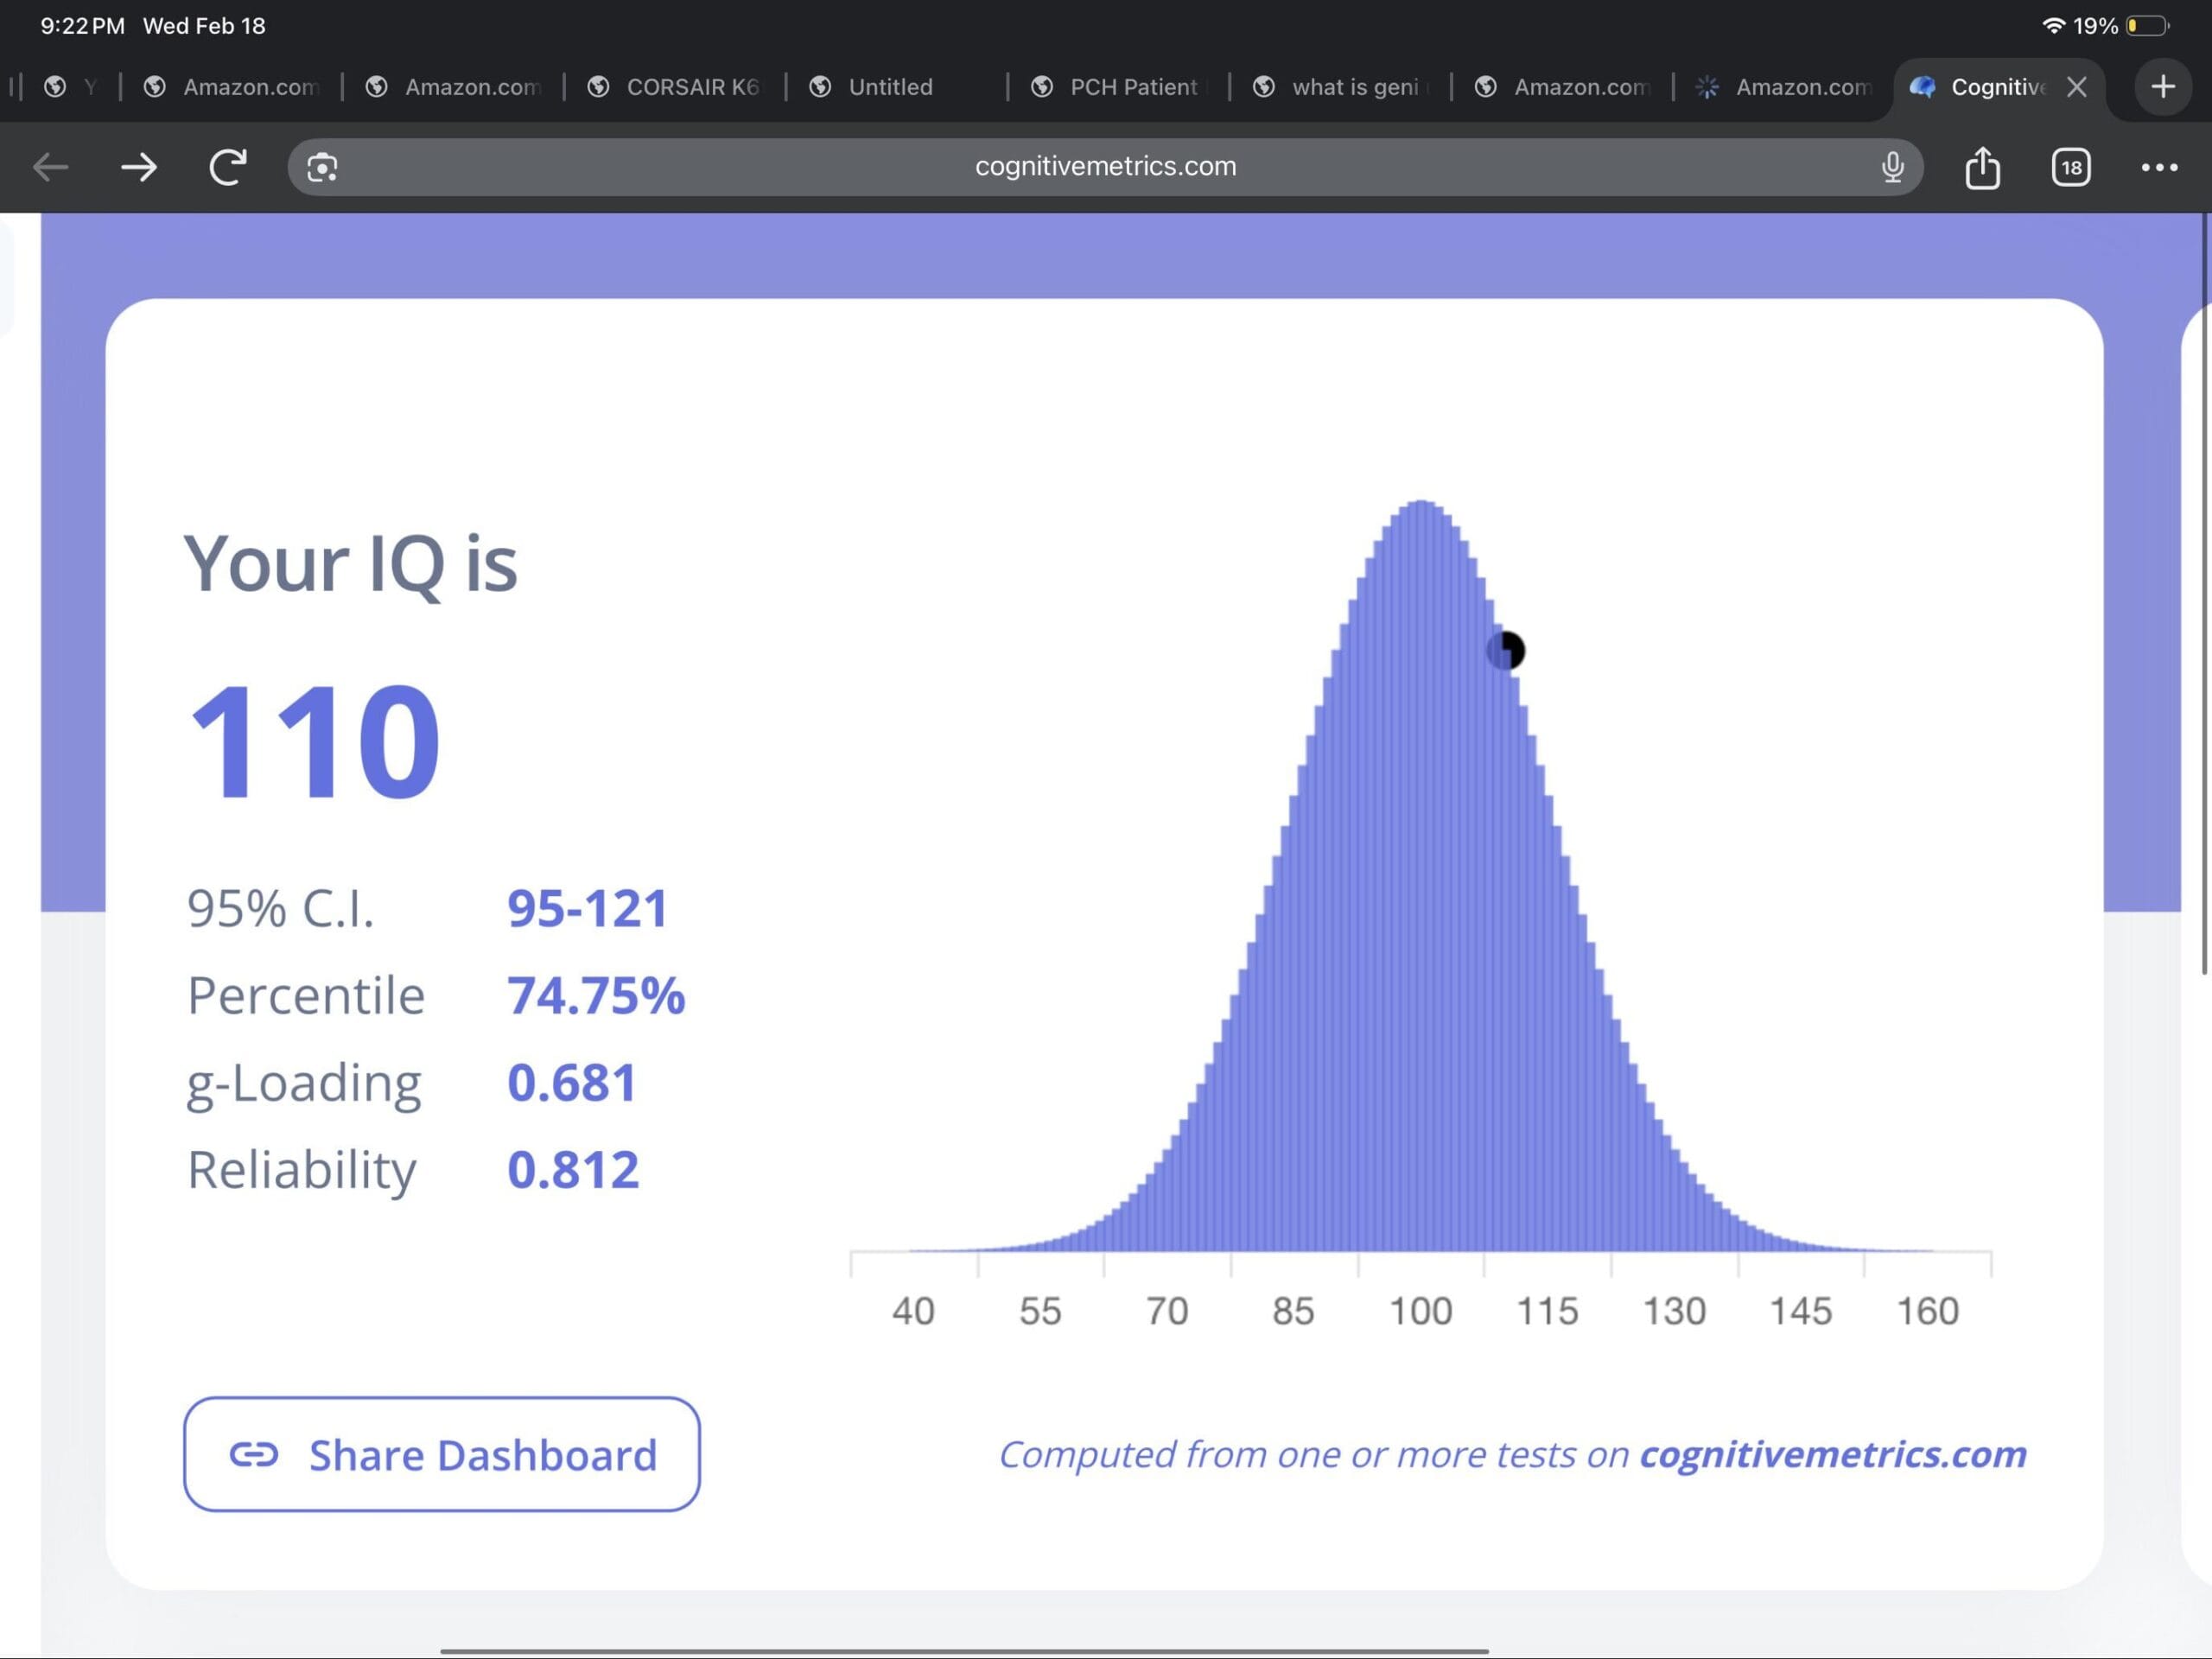Navigate forward with the forward arrow

tap(139, 167)
